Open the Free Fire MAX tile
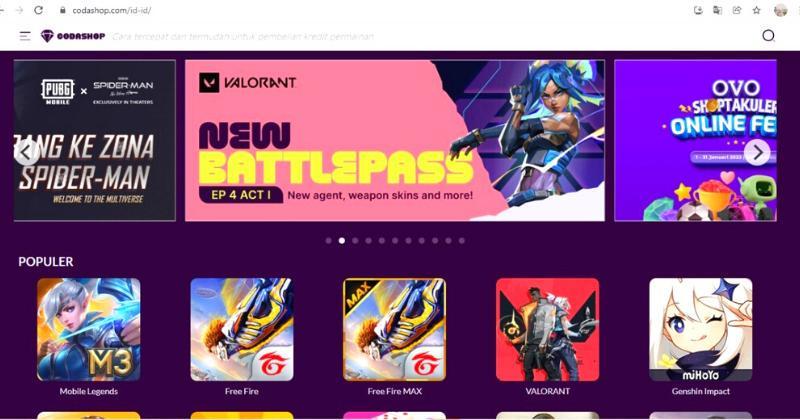800x420 pixels. click(x=394, y=330)
